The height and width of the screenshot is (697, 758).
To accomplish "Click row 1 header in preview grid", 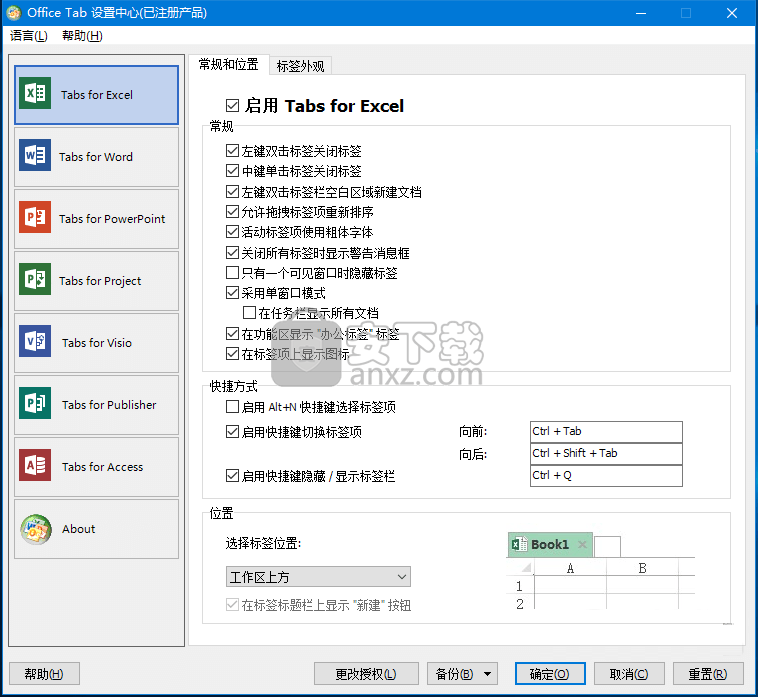I will 520,586.
